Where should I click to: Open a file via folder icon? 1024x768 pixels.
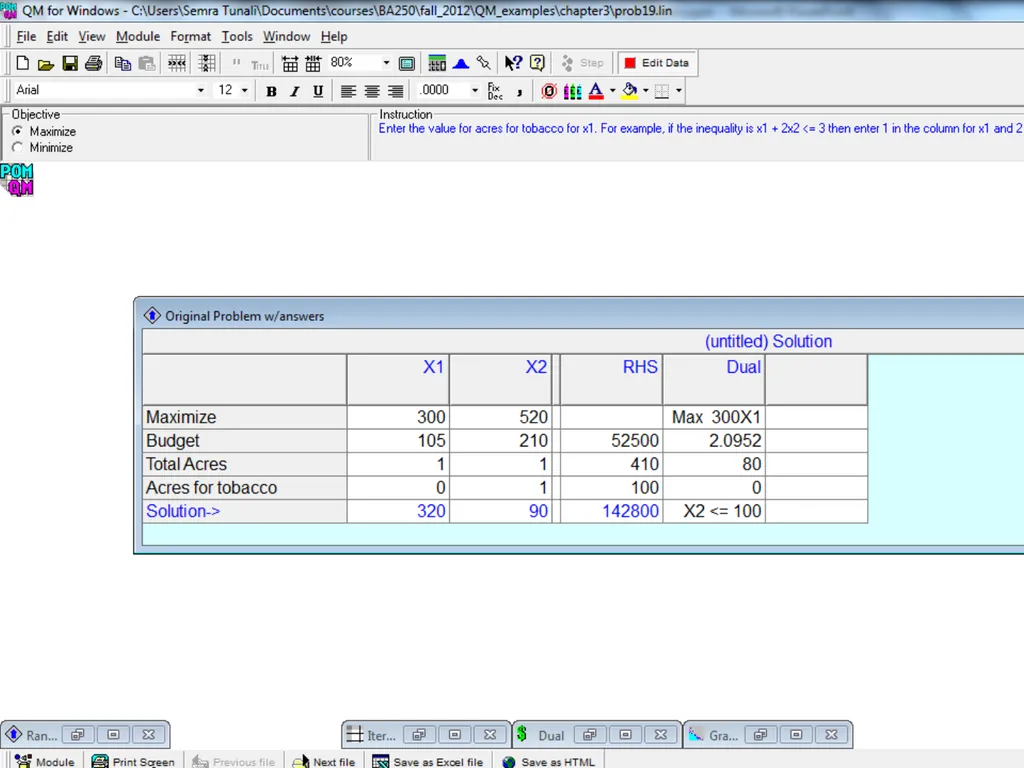coord(46,63)
